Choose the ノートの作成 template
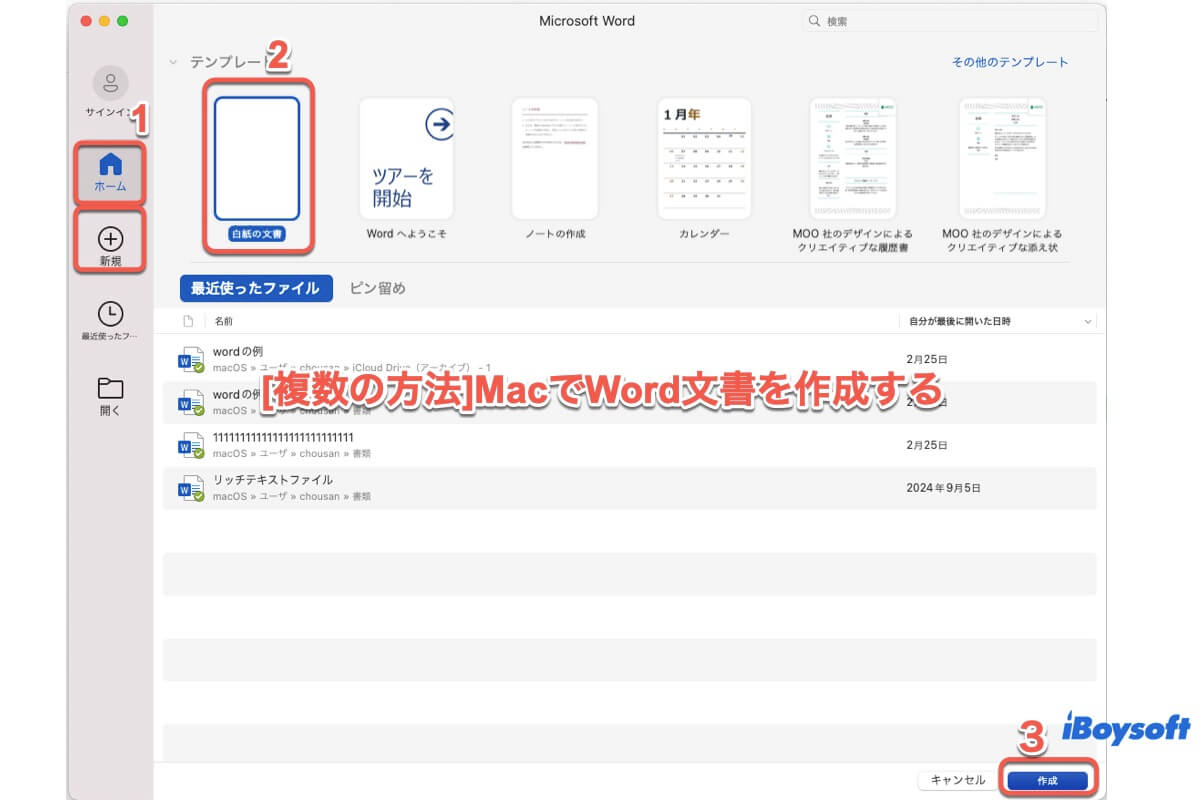1200x800 pixels. (x=554, y=160)
